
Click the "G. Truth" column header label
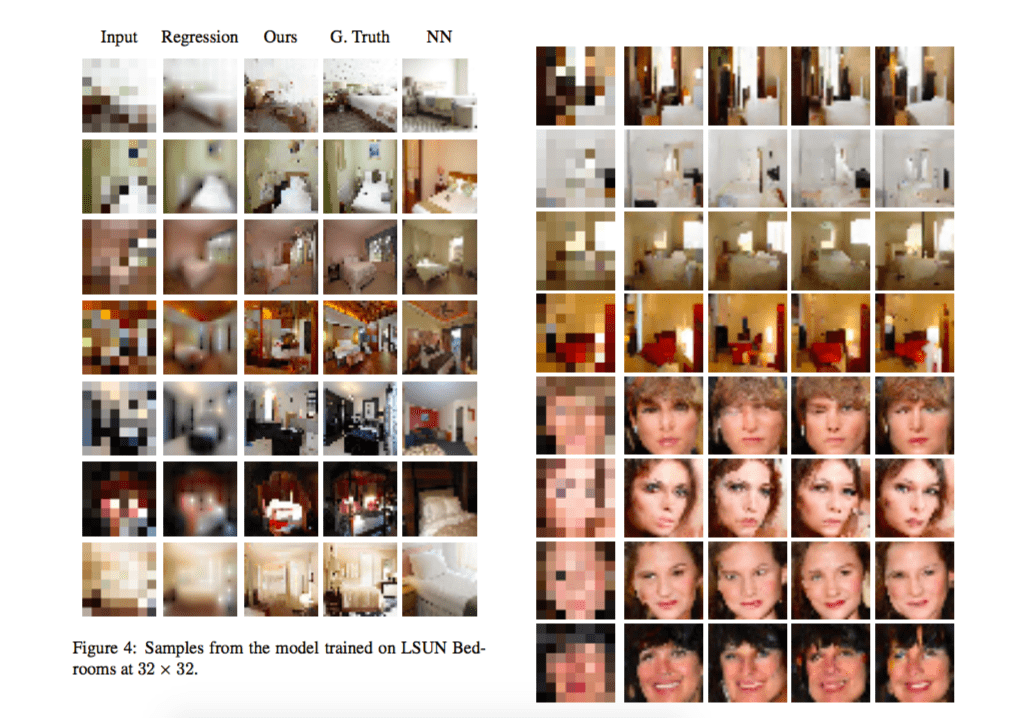[358, 37]
